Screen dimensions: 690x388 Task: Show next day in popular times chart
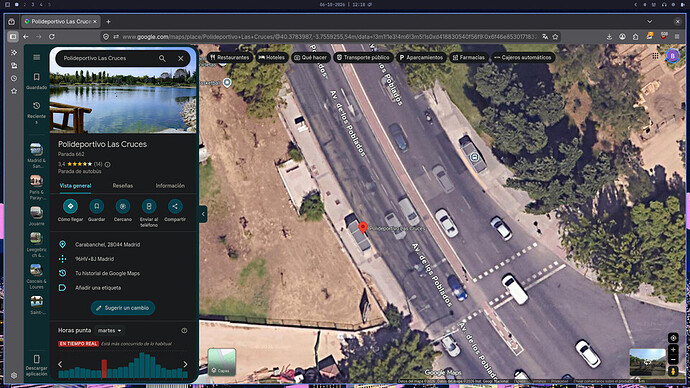(x=185, y=364)
